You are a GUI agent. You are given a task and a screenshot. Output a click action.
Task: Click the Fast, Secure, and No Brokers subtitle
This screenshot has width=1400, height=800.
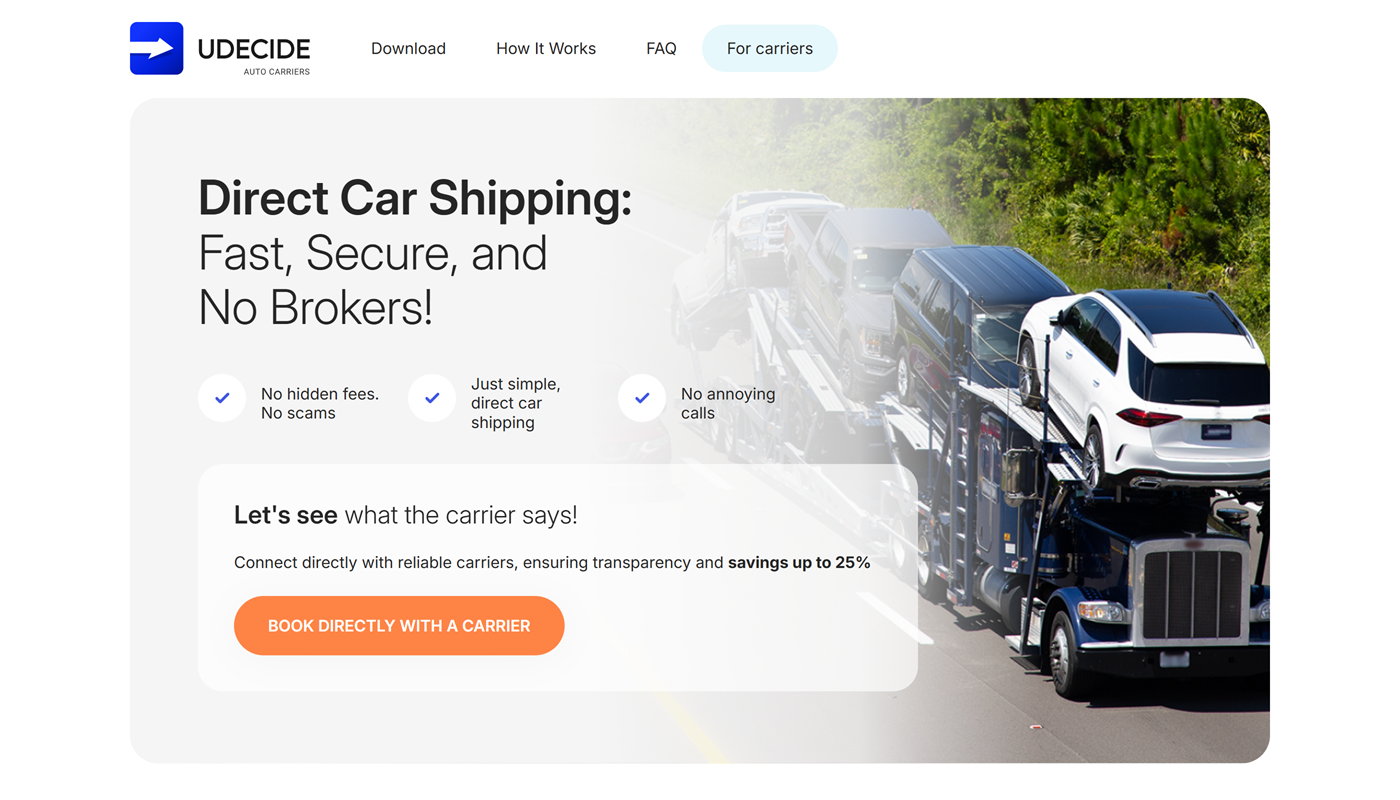coord(373,280)
